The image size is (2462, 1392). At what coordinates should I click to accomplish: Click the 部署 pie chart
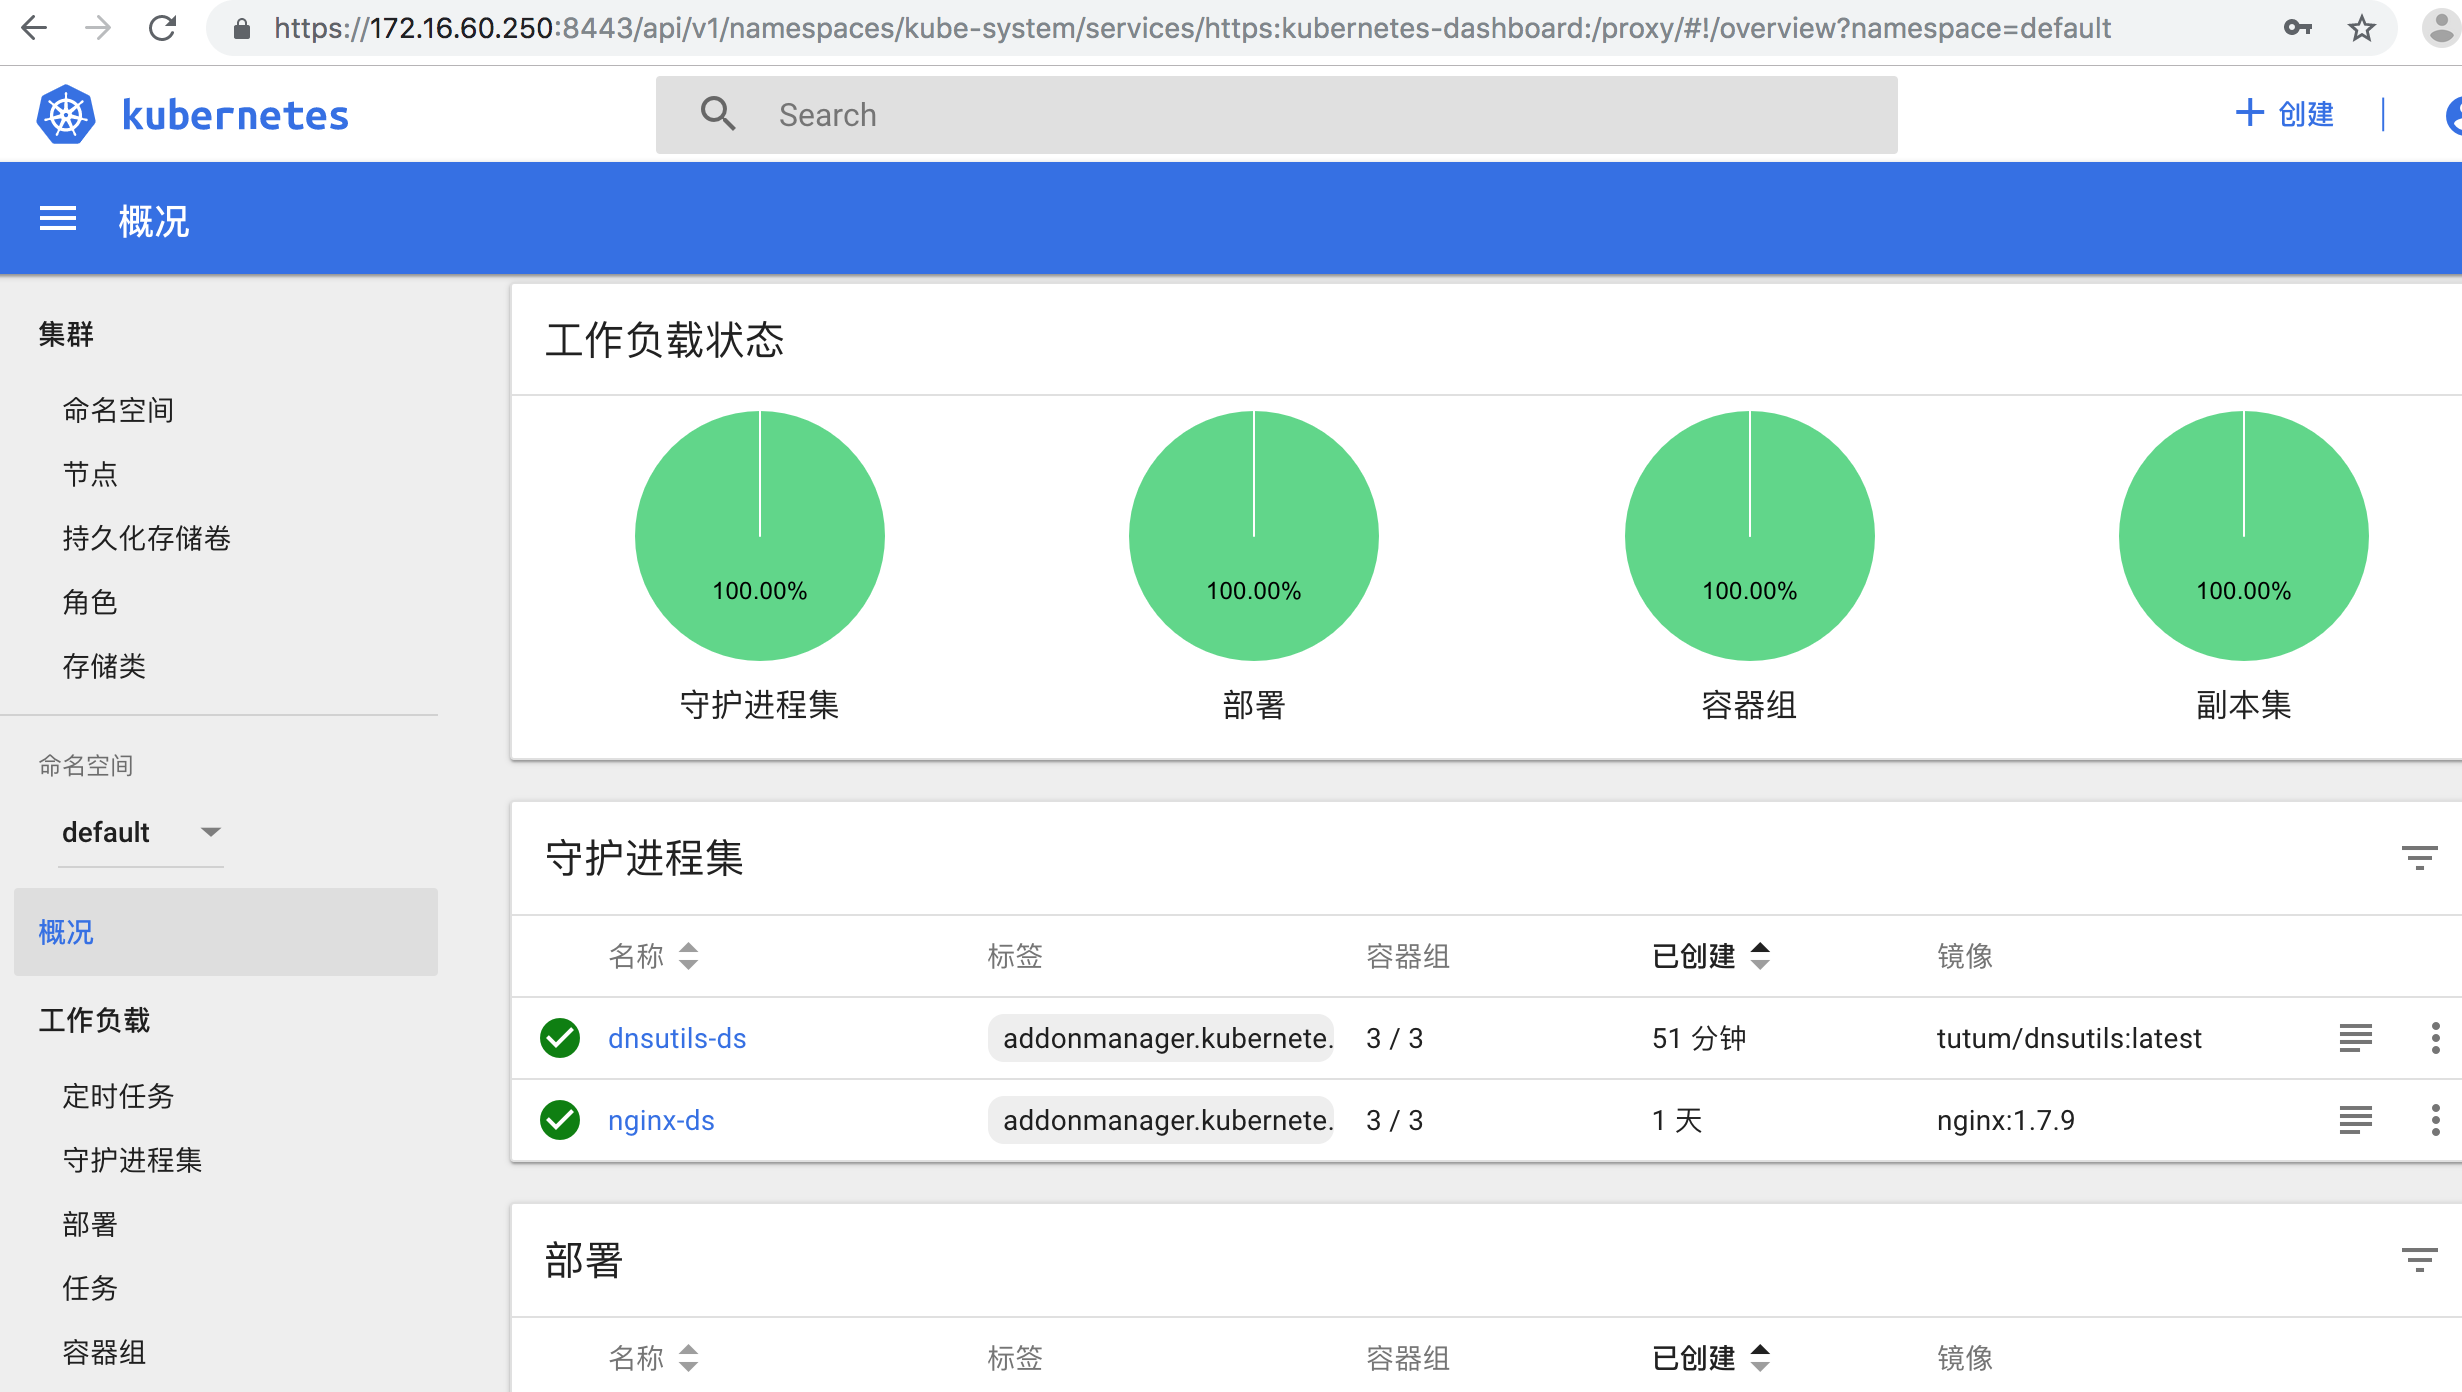[1254, 535]
